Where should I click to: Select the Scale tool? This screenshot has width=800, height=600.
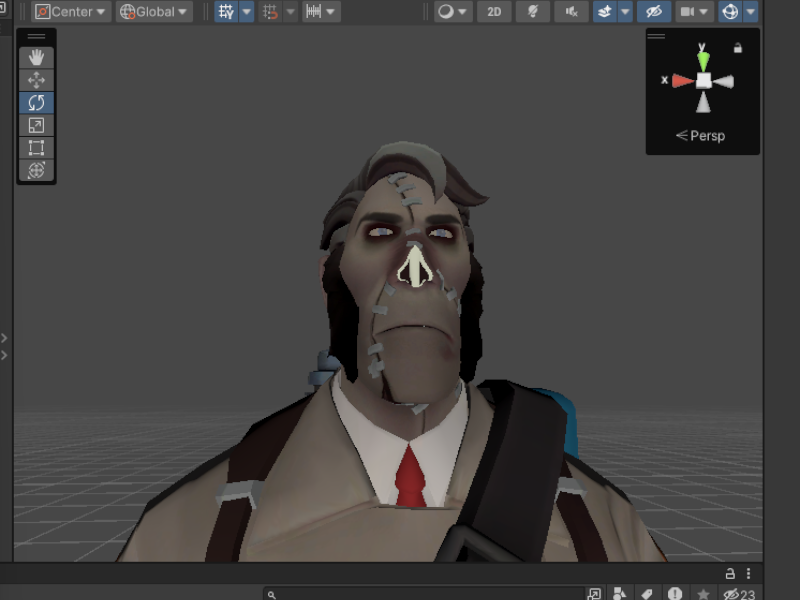(36, 125)
